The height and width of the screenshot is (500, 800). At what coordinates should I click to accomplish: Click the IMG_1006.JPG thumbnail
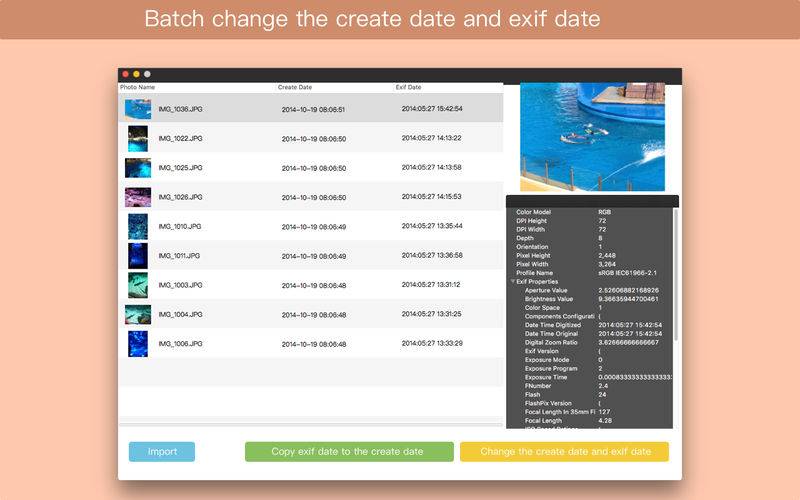[x=138, y=344]
